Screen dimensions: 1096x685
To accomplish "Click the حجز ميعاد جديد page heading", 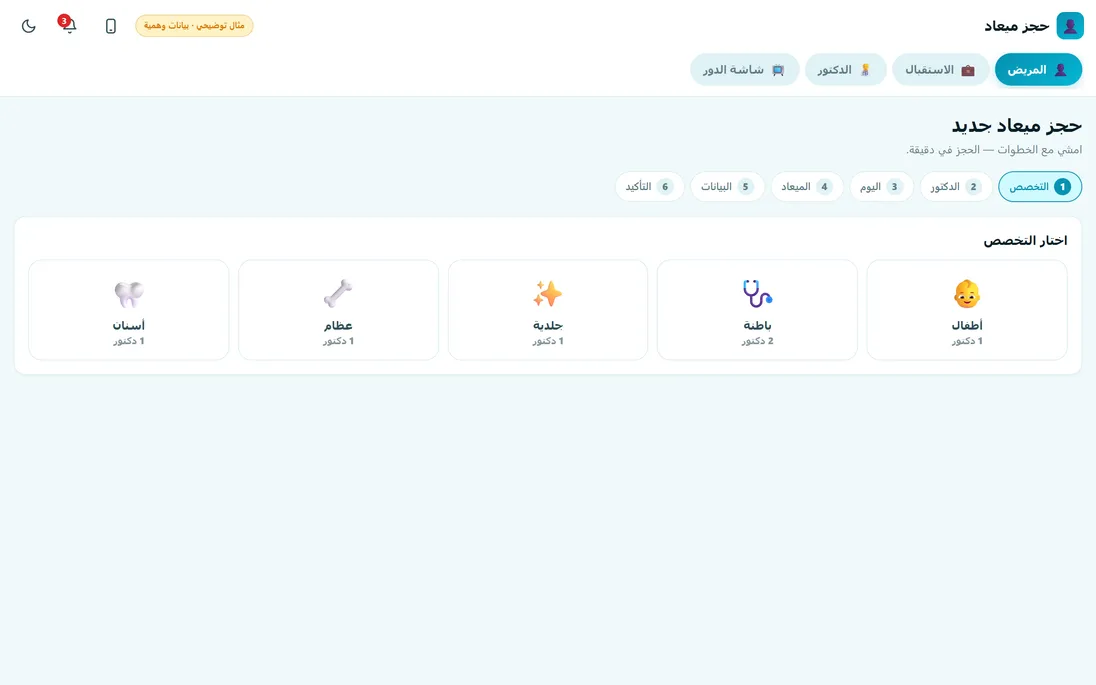I will (1016, 126).
